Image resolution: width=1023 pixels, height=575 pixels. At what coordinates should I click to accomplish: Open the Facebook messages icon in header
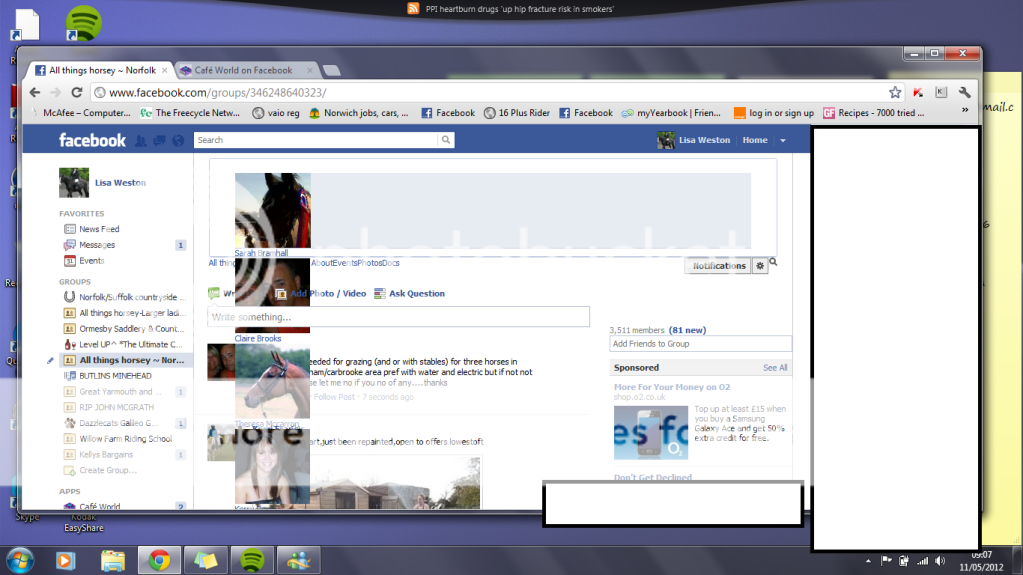(x=159, y=140)
